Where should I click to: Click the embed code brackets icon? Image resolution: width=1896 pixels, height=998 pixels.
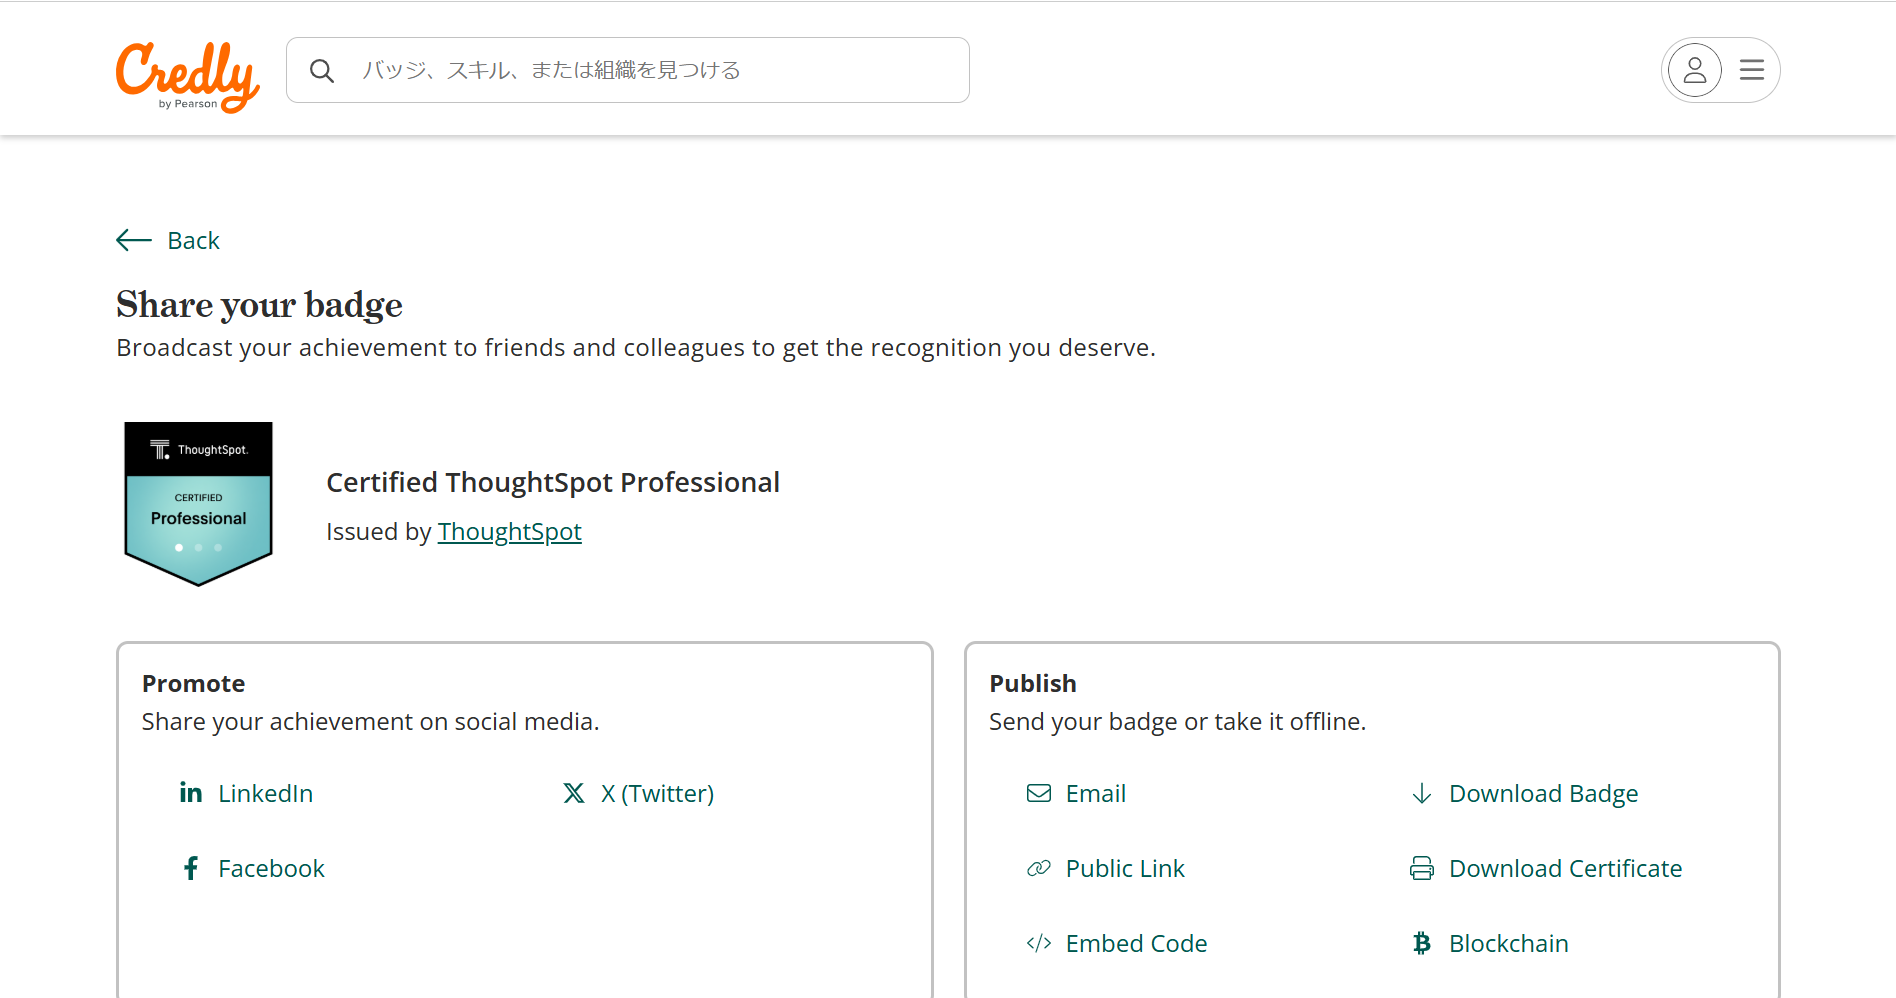(1039, 943)
